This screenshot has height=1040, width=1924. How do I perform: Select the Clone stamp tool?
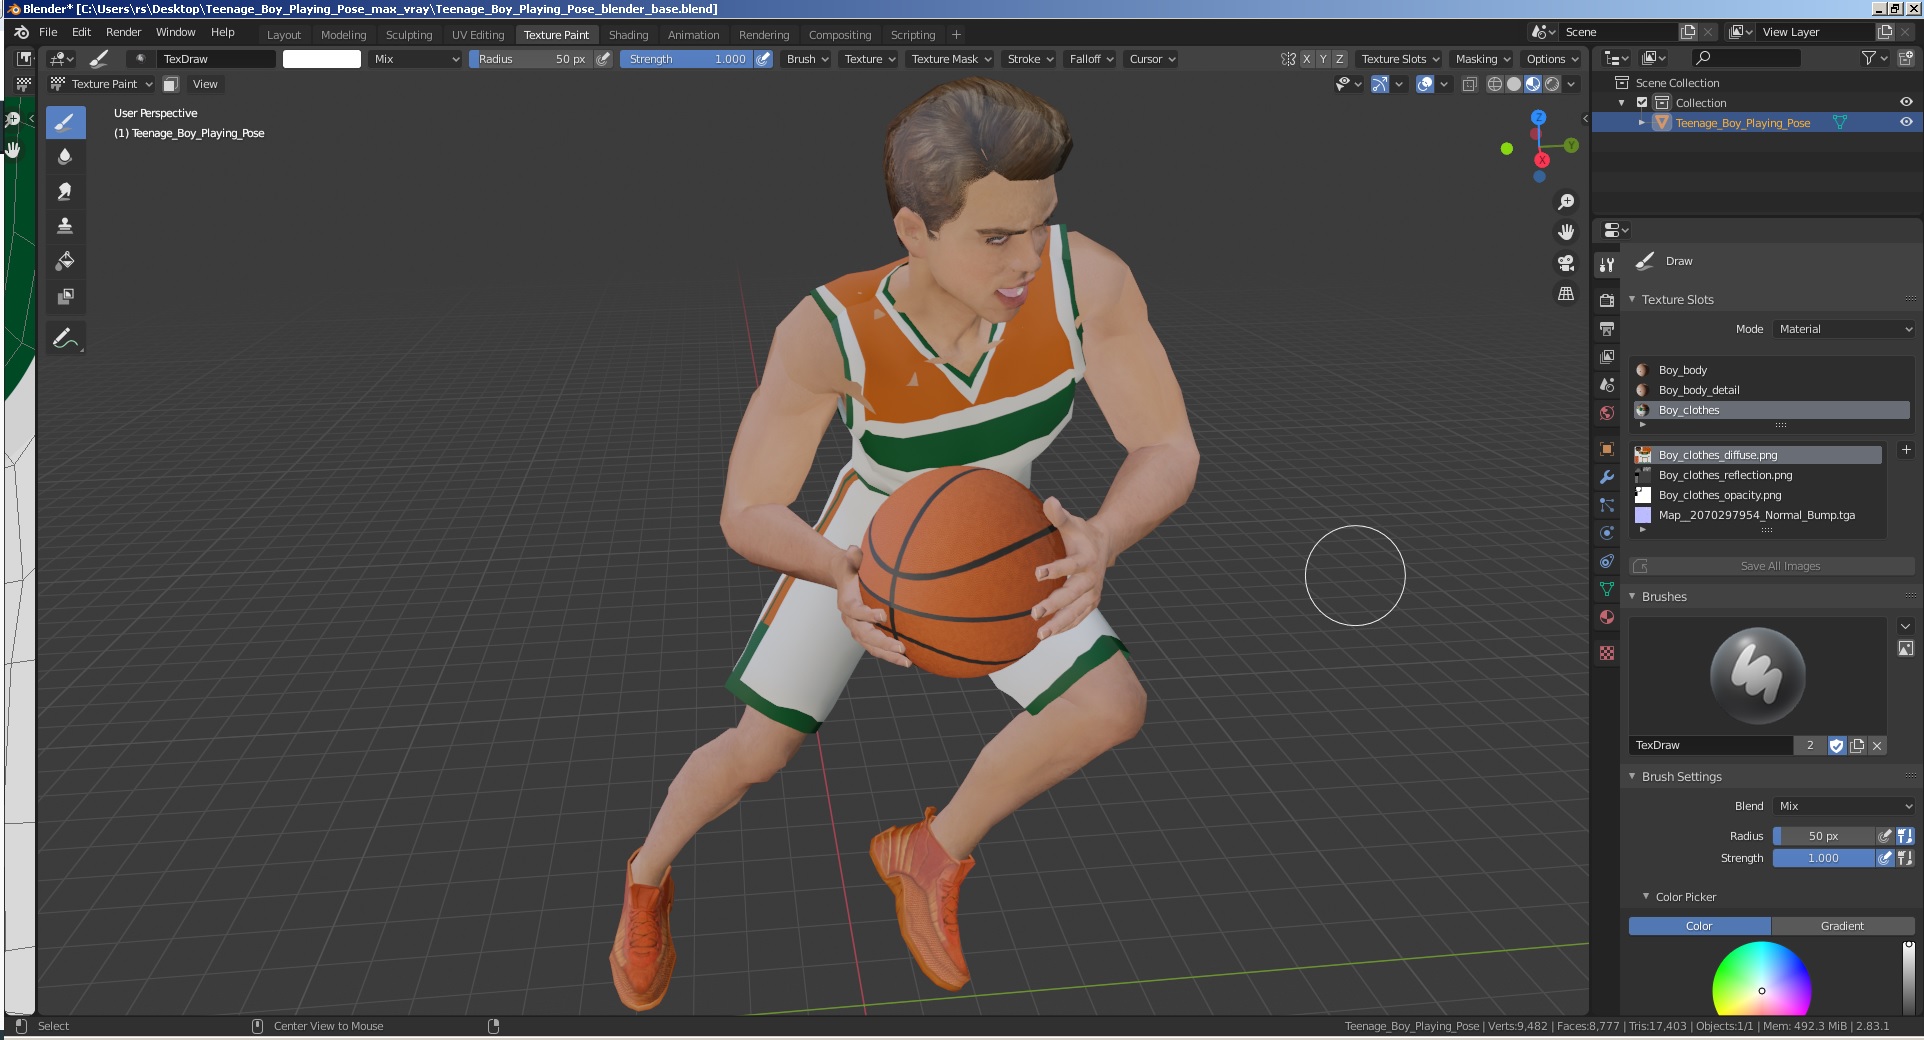(x=65, y=226)
